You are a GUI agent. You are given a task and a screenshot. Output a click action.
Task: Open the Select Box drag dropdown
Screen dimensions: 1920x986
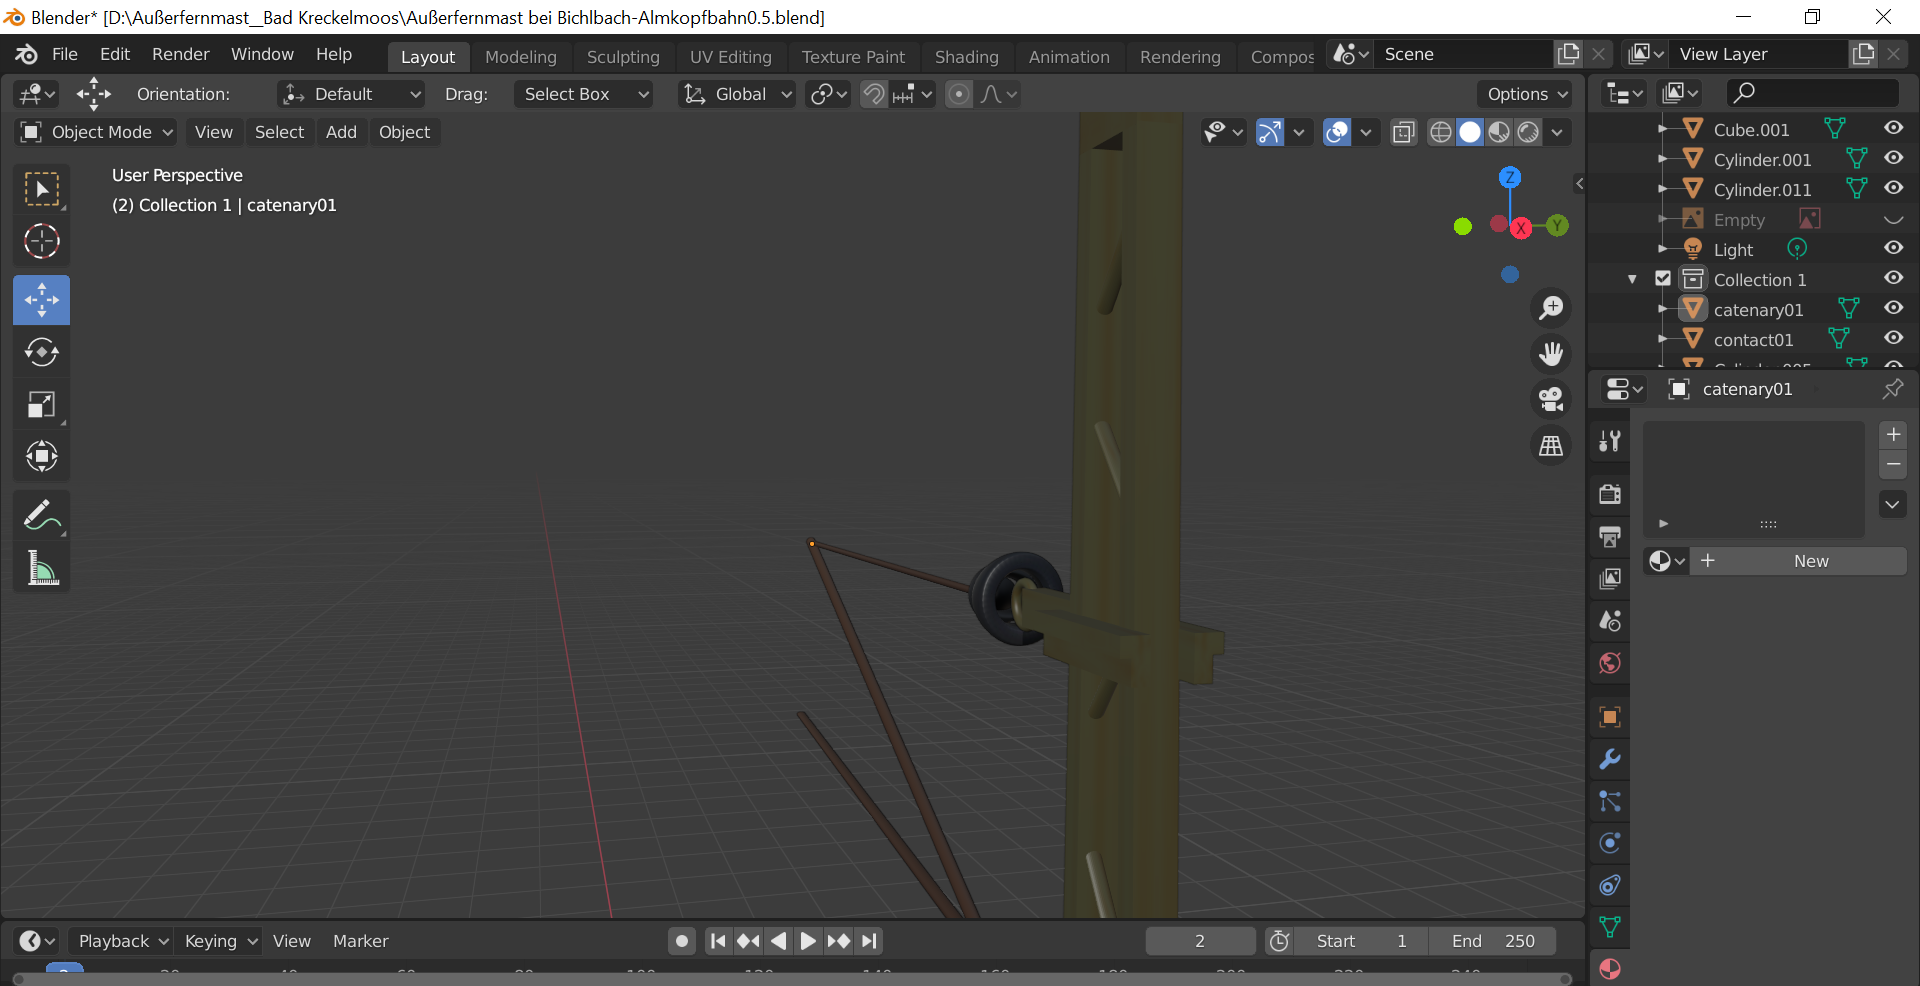[584, 94]
